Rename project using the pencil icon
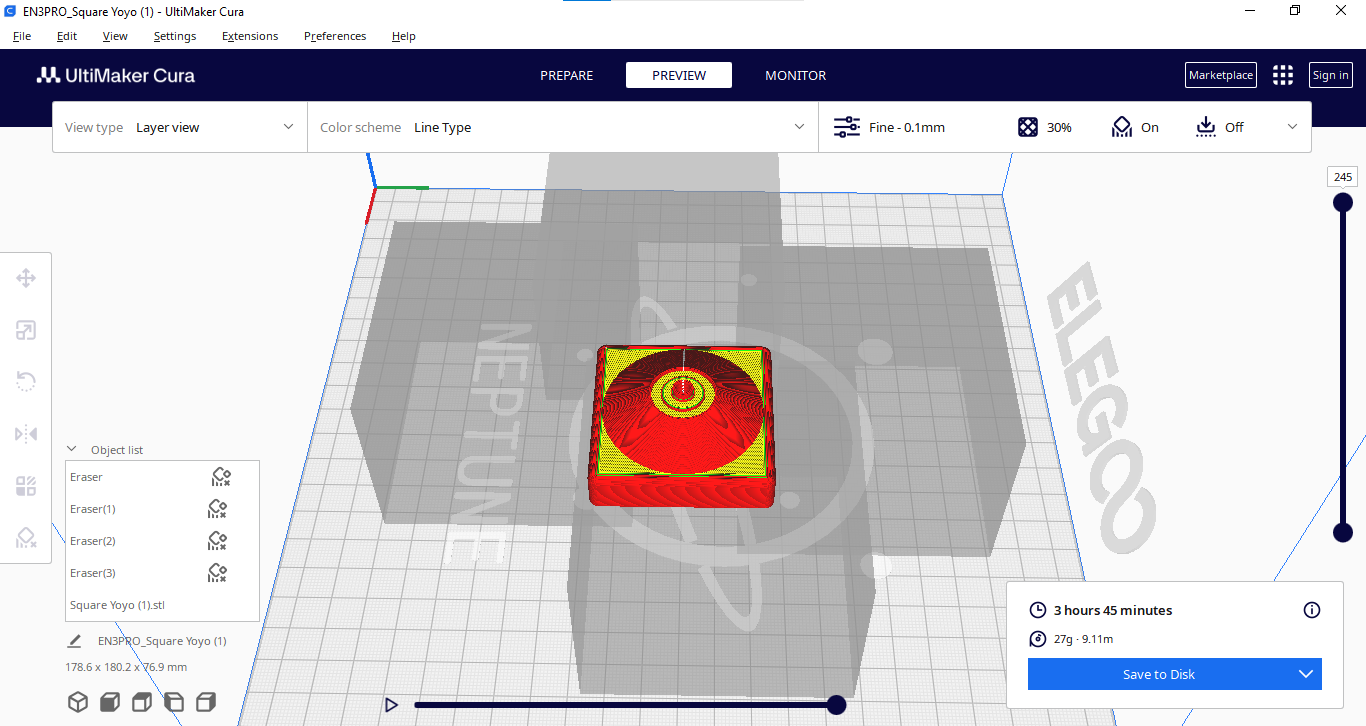Screen dimensions: 1366x726 (x=73, y=640)
